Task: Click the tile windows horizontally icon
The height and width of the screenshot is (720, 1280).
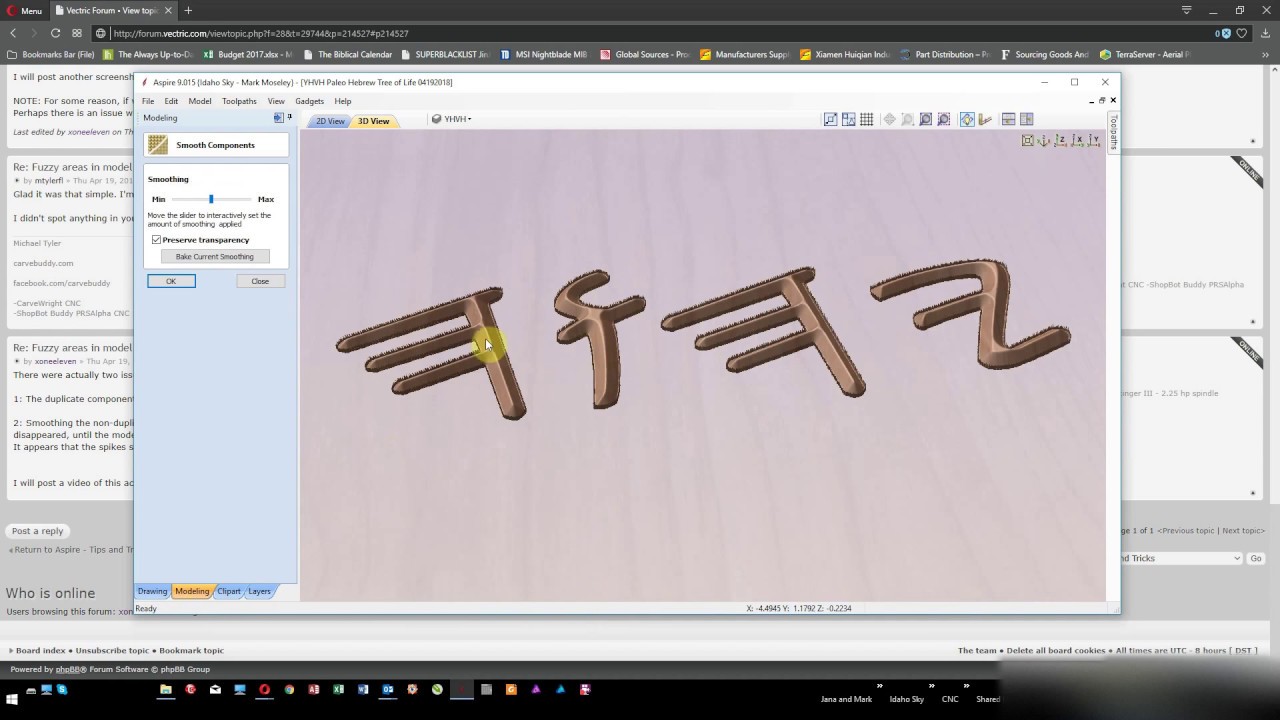Action: 1008,119
